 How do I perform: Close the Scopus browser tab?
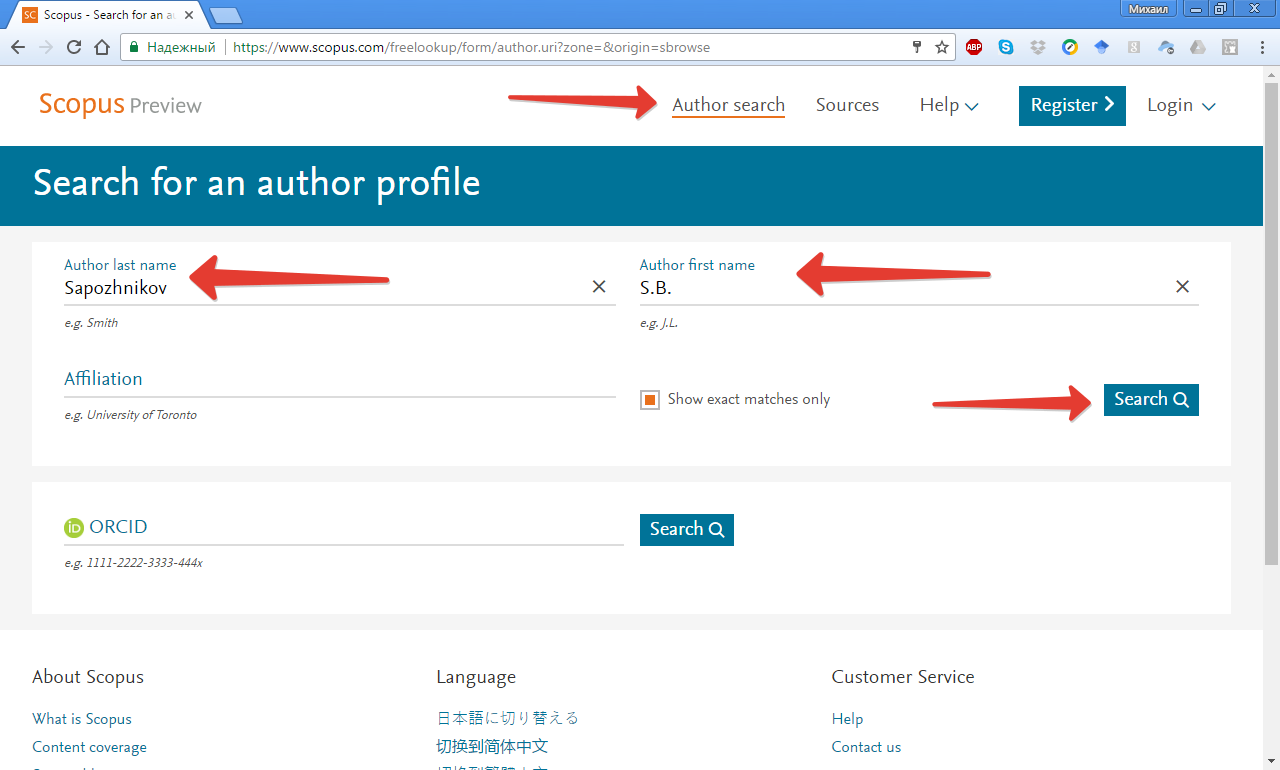(x=189, y=15)
